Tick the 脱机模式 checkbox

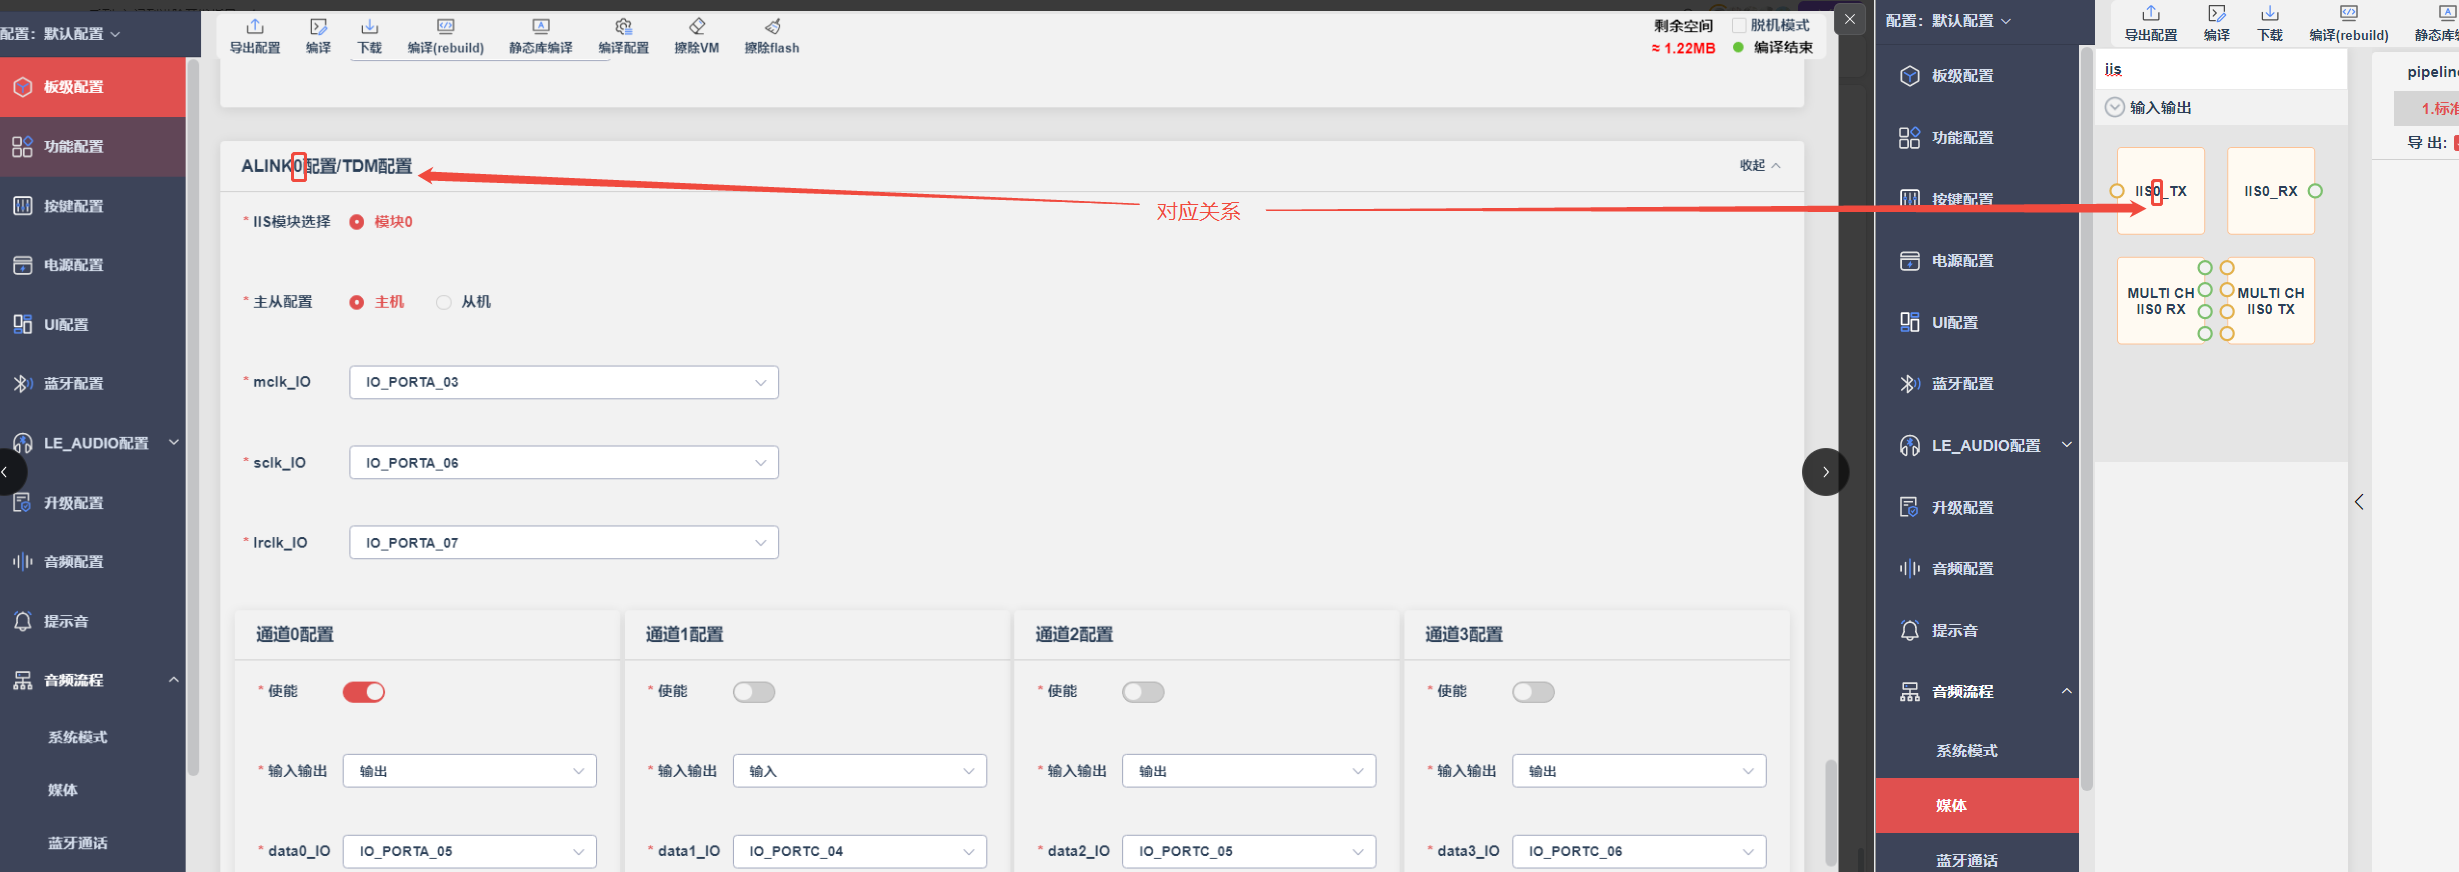(x=1739, y=25)
